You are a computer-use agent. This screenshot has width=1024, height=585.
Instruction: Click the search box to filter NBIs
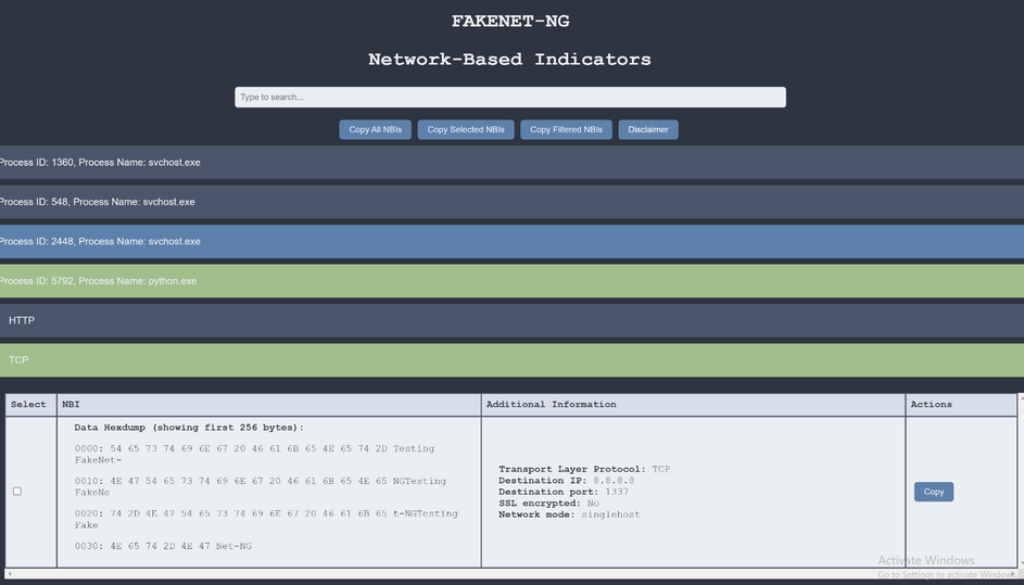(510, 97)
